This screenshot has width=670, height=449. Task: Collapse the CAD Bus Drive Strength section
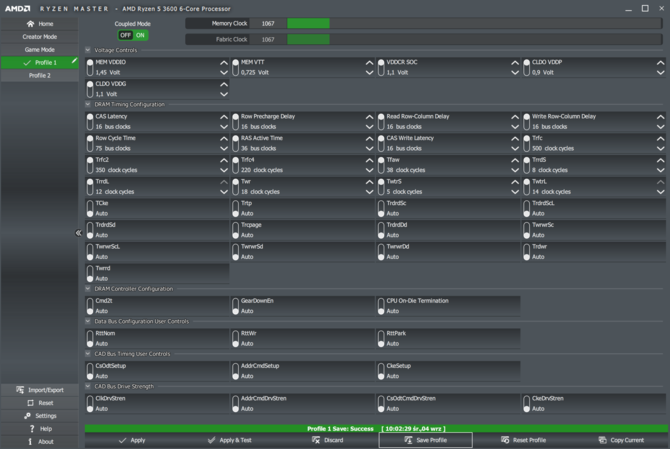pos(88,386)
